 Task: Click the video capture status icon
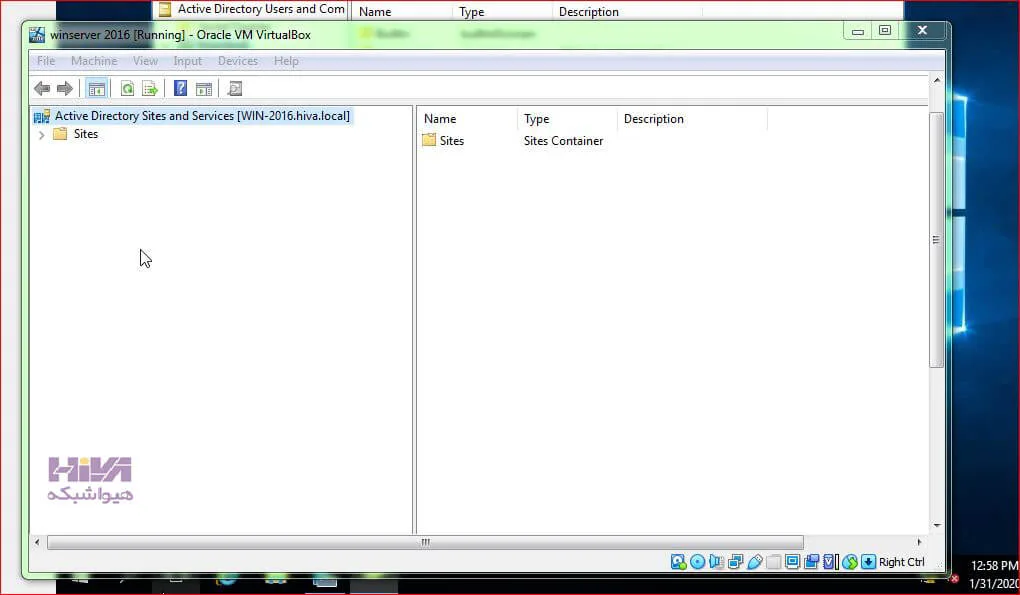(x=811, y=562)
